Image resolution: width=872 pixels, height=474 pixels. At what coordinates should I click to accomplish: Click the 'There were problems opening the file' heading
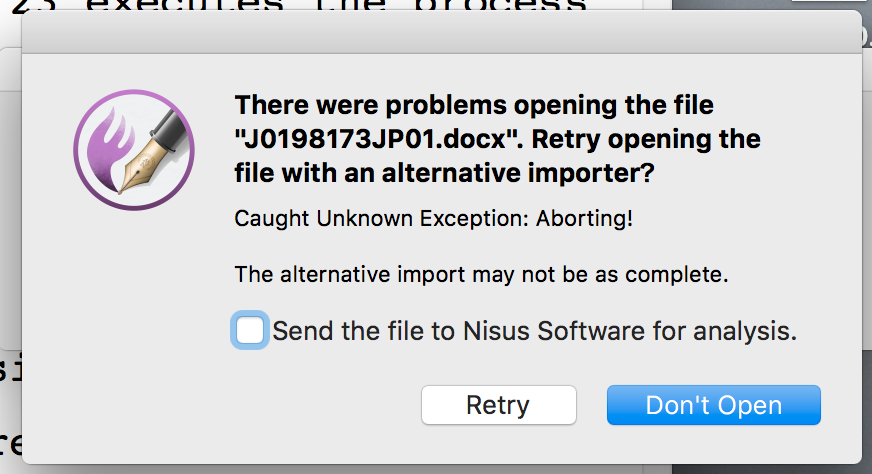point(474,105)
